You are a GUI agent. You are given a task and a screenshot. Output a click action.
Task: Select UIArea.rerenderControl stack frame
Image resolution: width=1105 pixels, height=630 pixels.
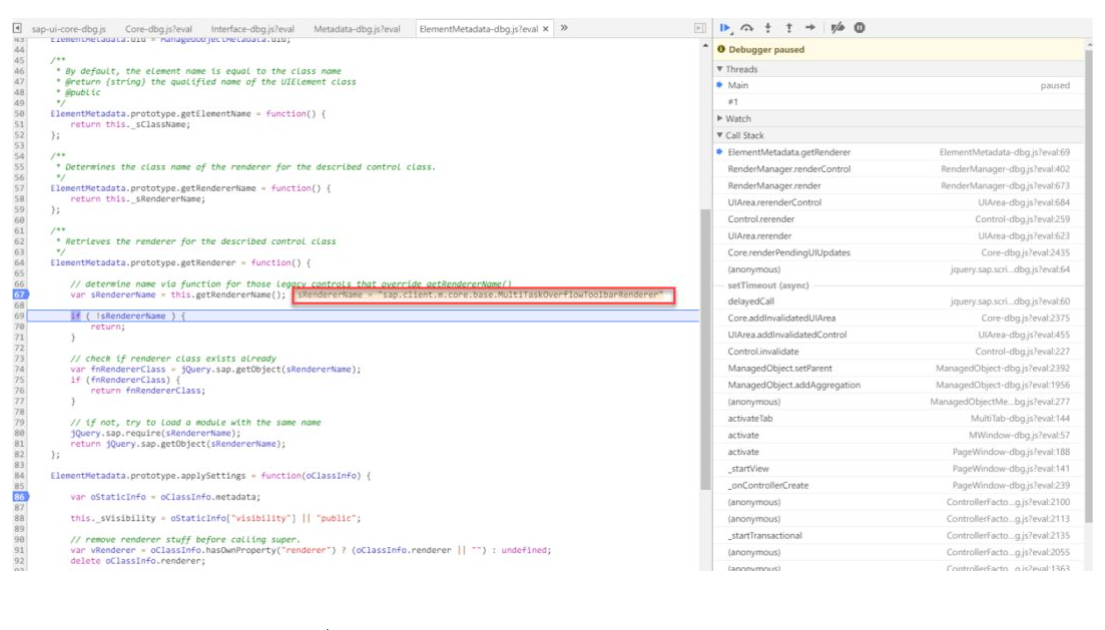click(899, 202)
